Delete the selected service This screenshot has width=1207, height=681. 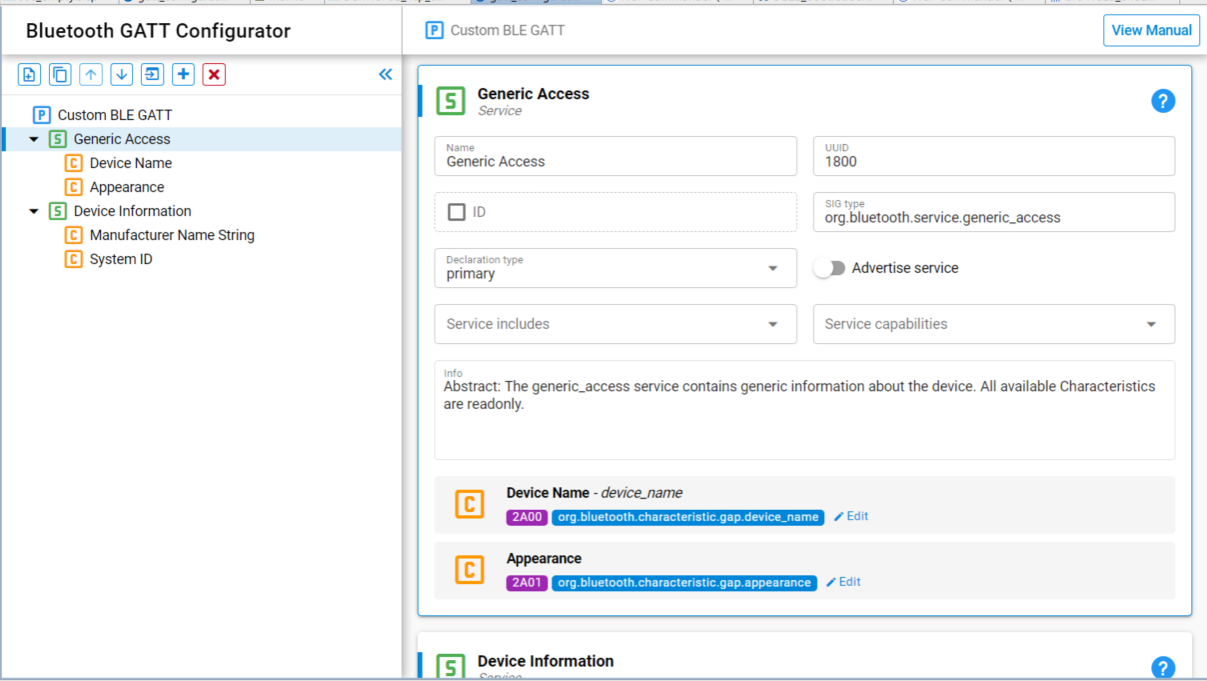click(213, 74)
